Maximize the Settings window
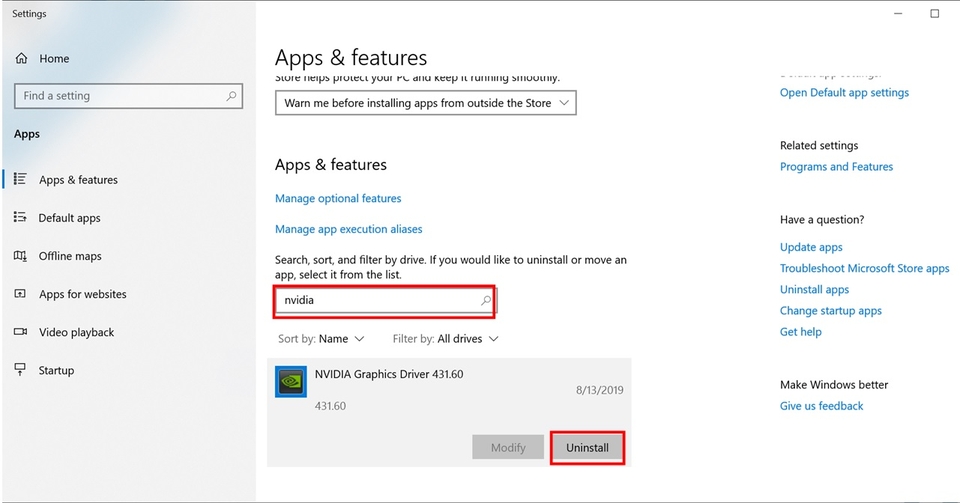This screenshot has width=960, height=503. (x=935, y=13)
